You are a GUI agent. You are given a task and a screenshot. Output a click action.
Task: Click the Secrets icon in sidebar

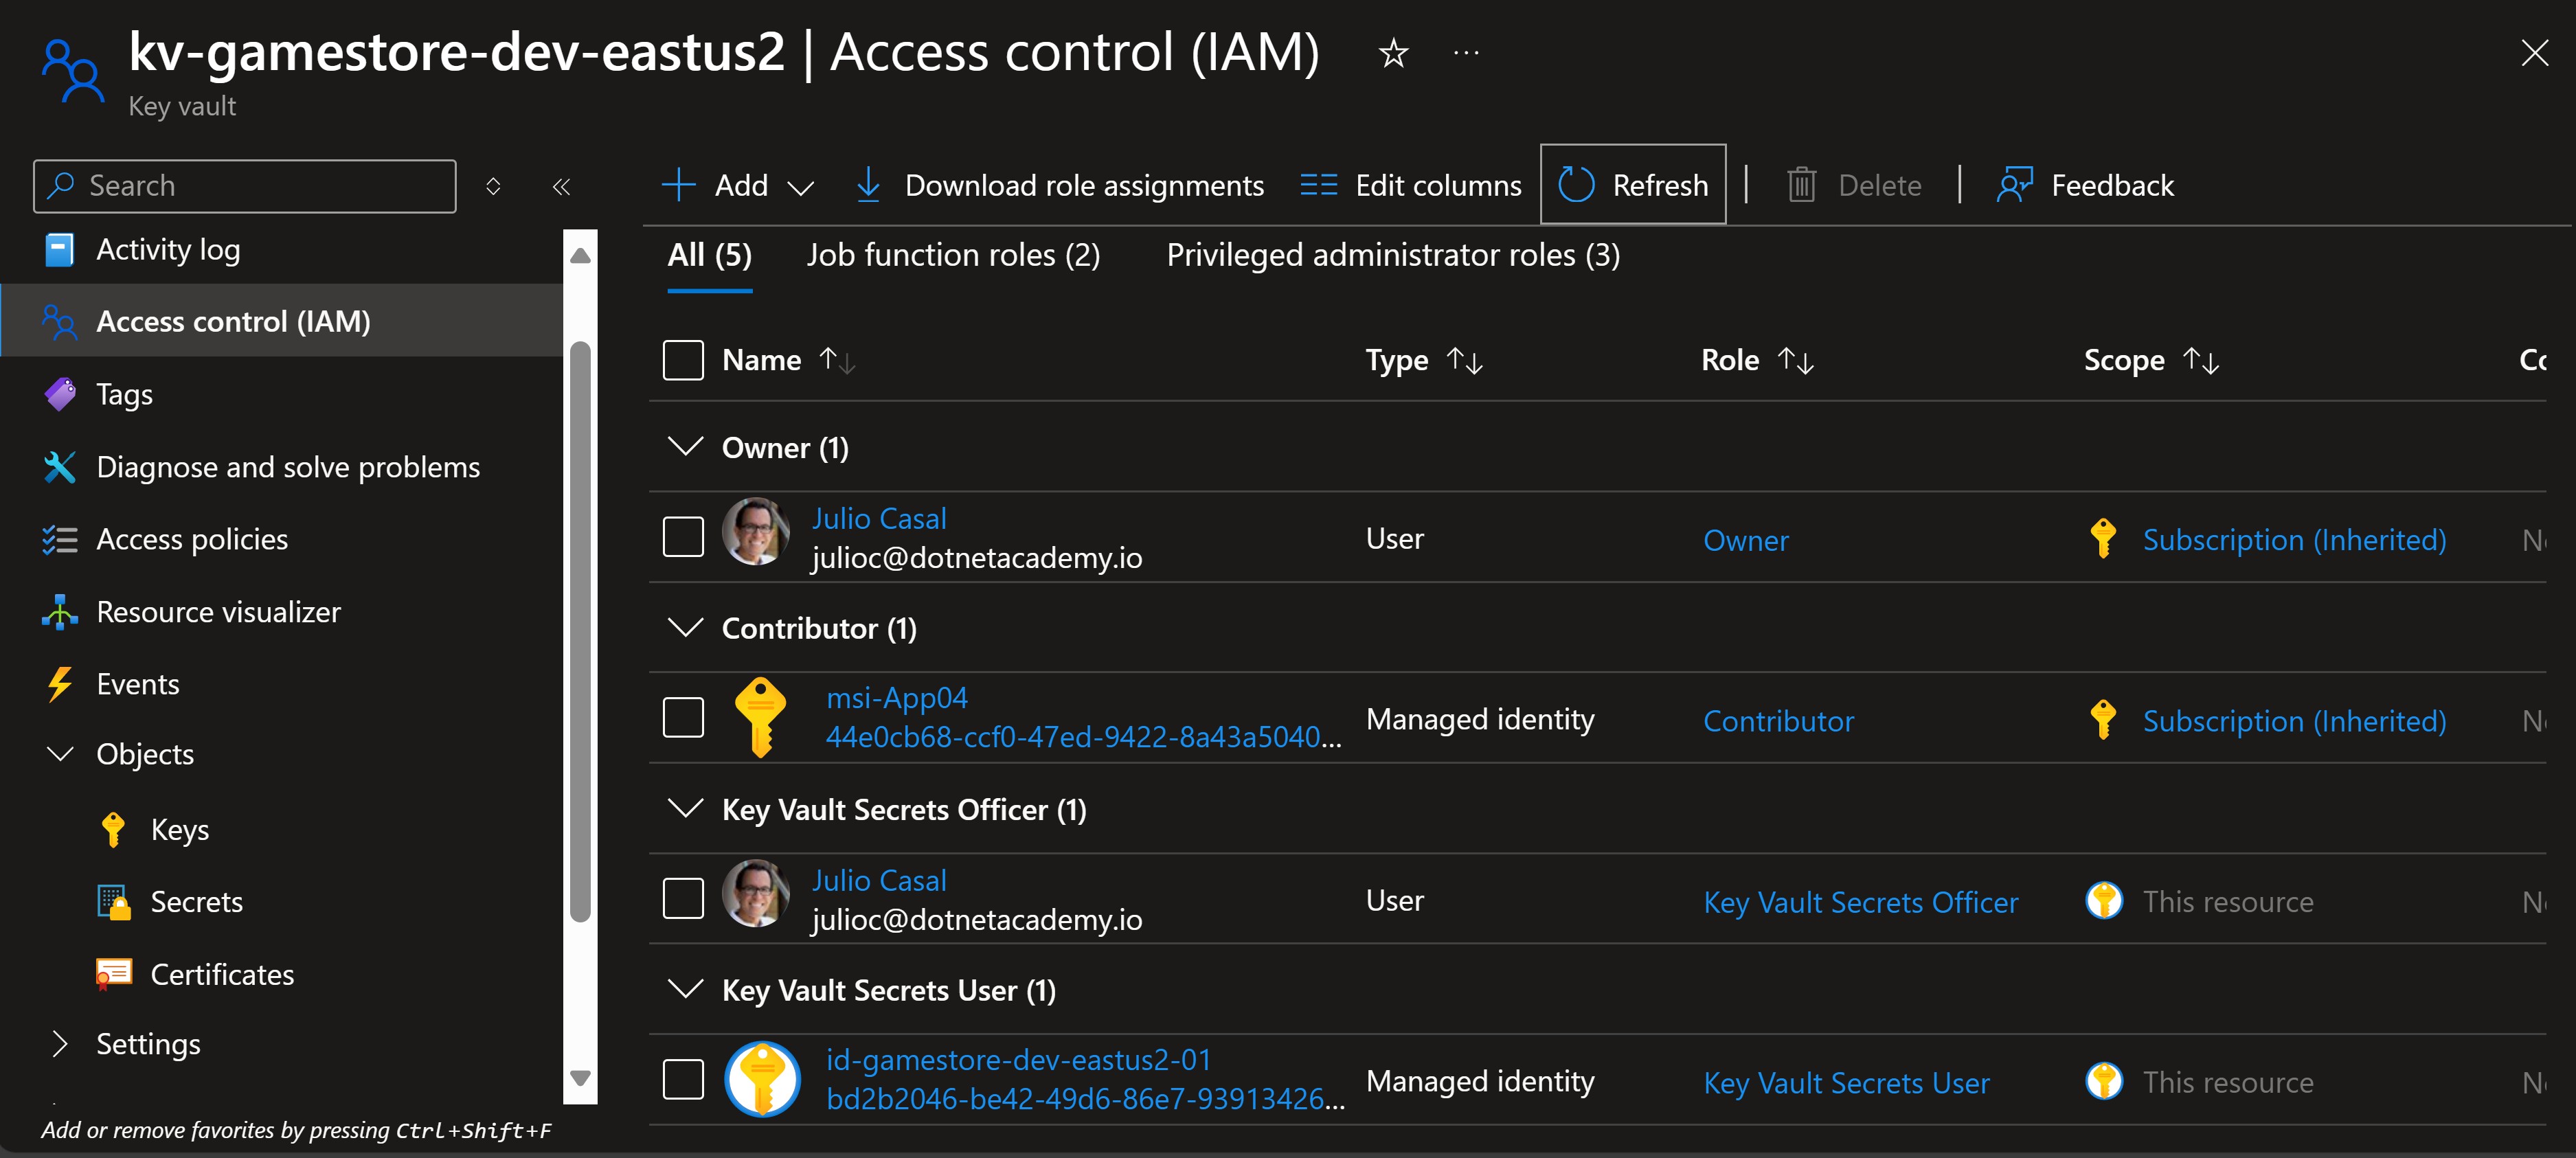(114, 902)
